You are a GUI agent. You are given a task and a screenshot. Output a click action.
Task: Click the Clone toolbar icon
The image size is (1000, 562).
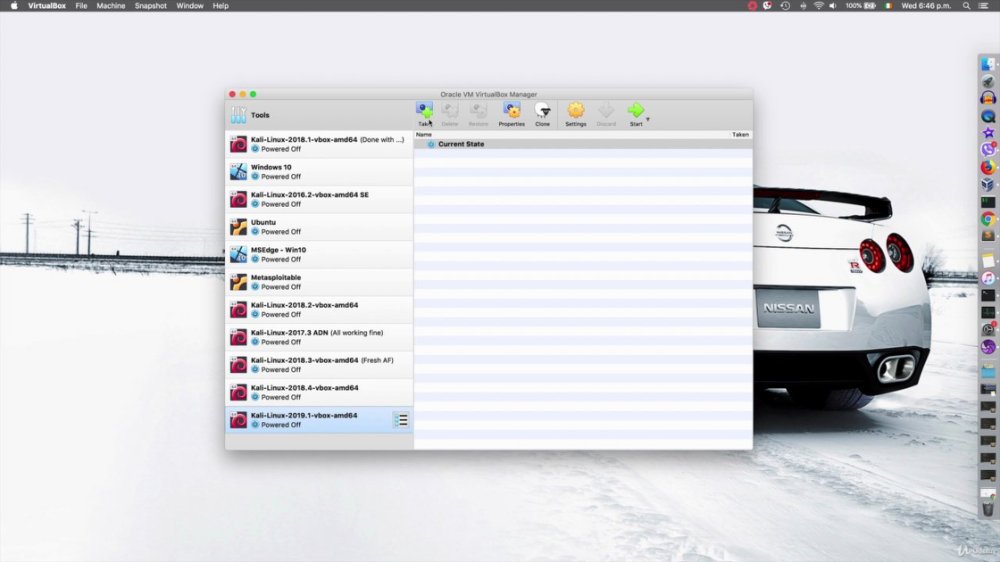(x=542, y=114)
